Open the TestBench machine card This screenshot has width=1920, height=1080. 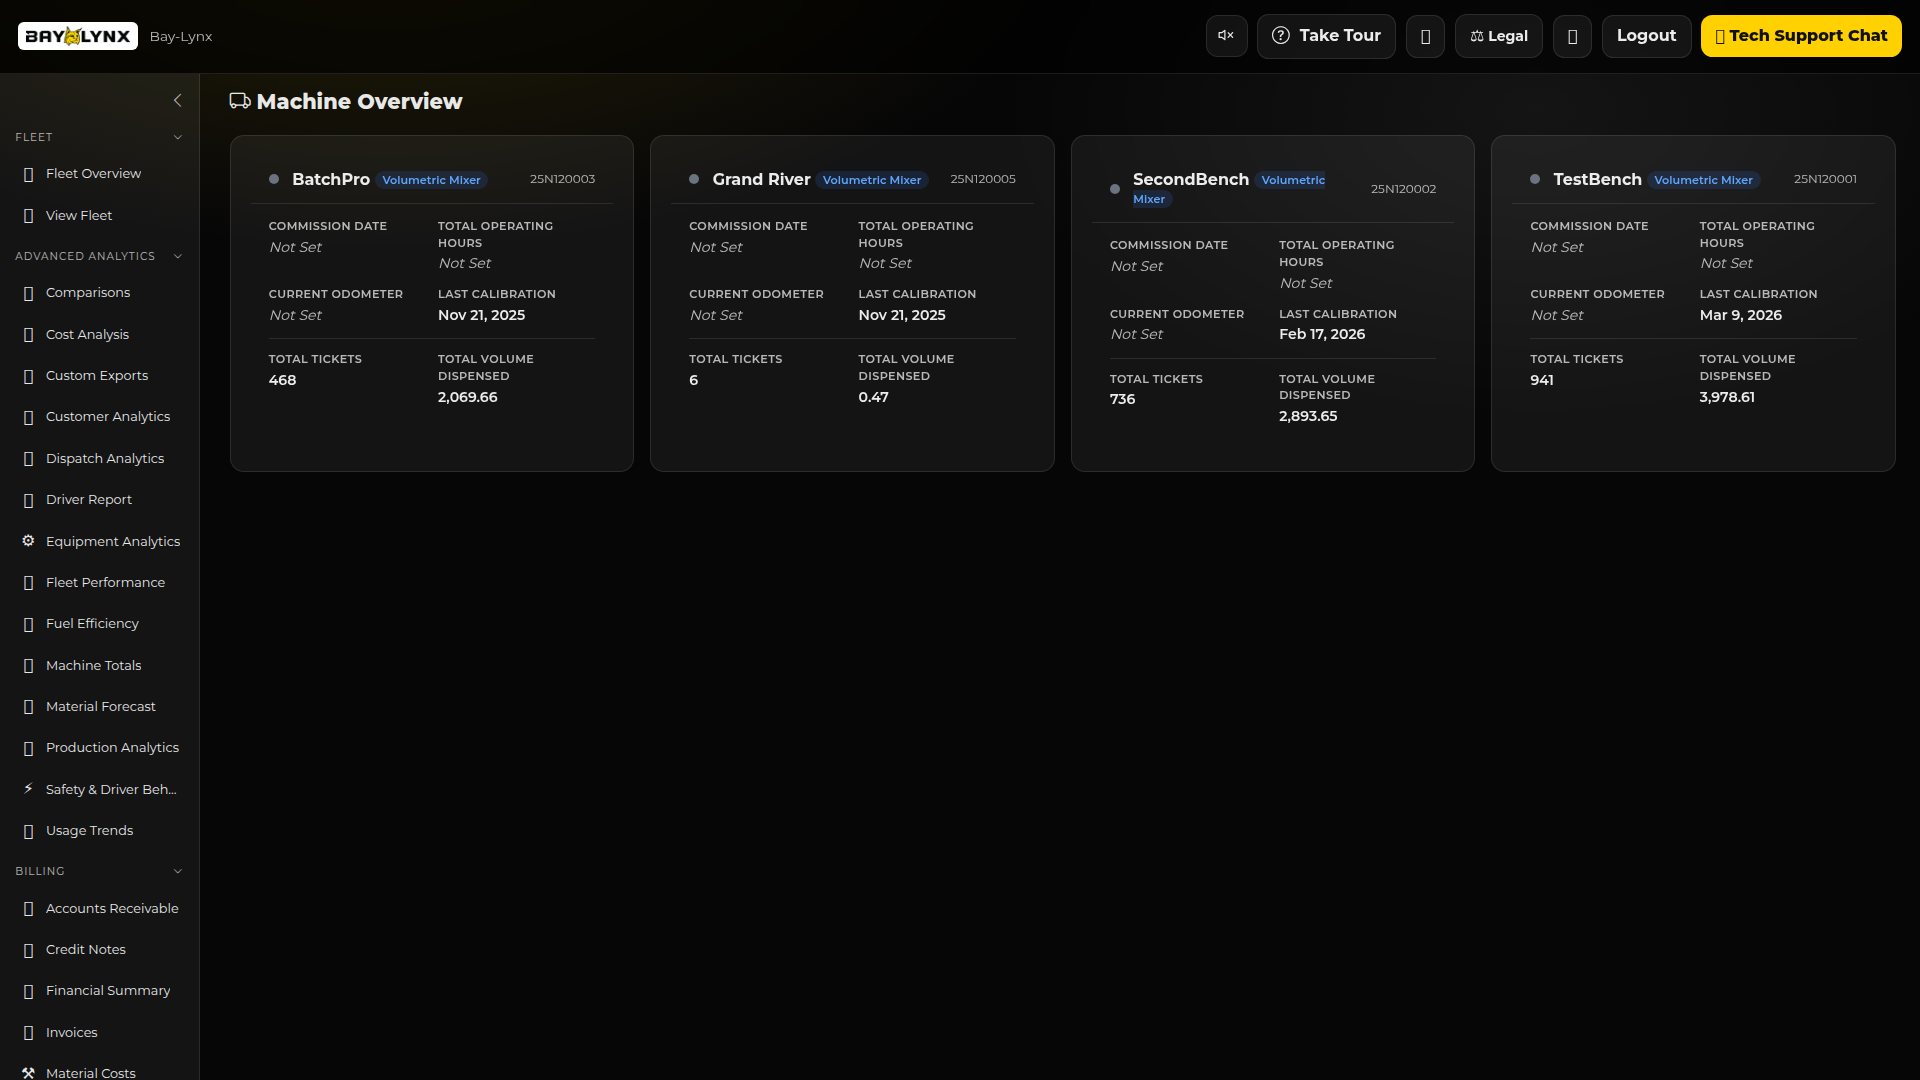click(x=1596, y=179)
